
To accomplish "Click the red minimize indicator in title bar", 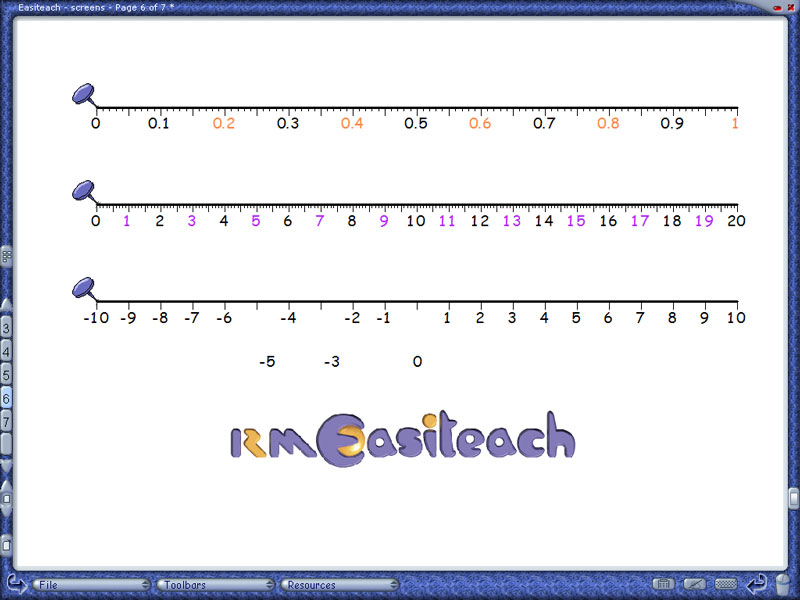I will pyautogui.click(x=778, y=8).
